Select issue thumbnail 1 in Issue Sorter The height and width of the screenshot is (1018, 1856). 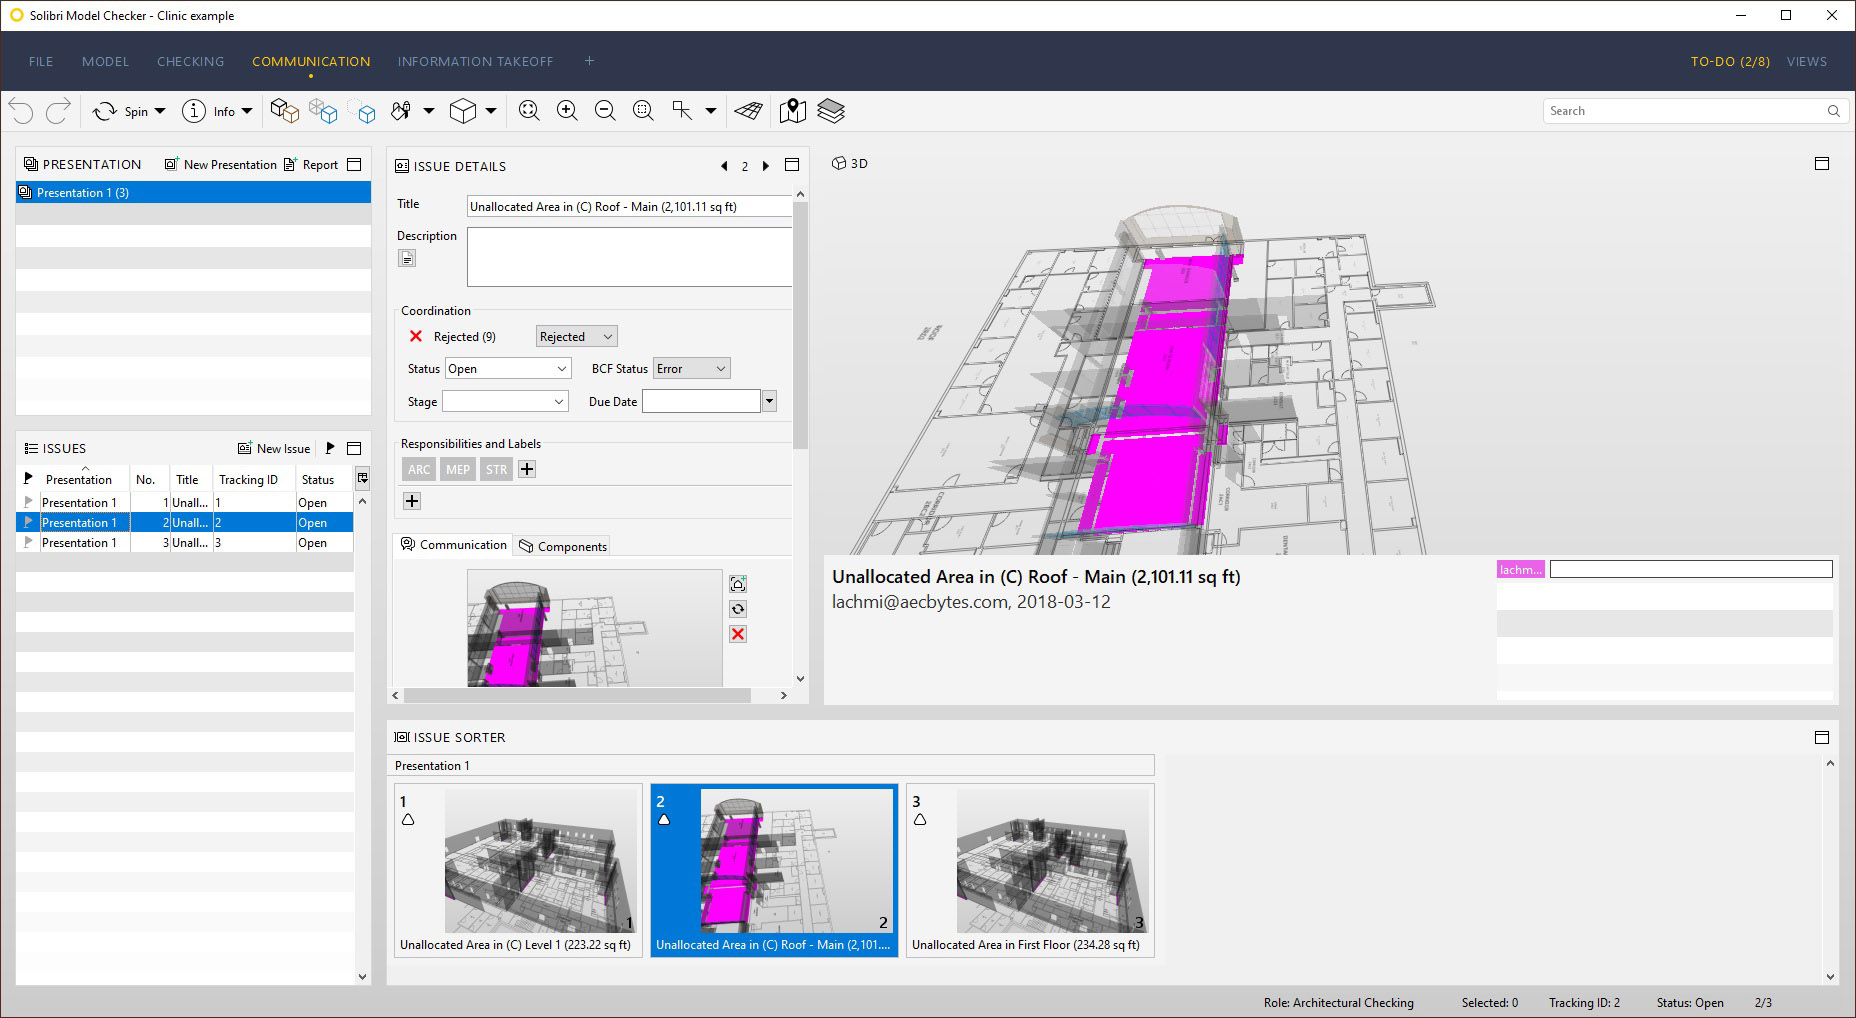518,870
